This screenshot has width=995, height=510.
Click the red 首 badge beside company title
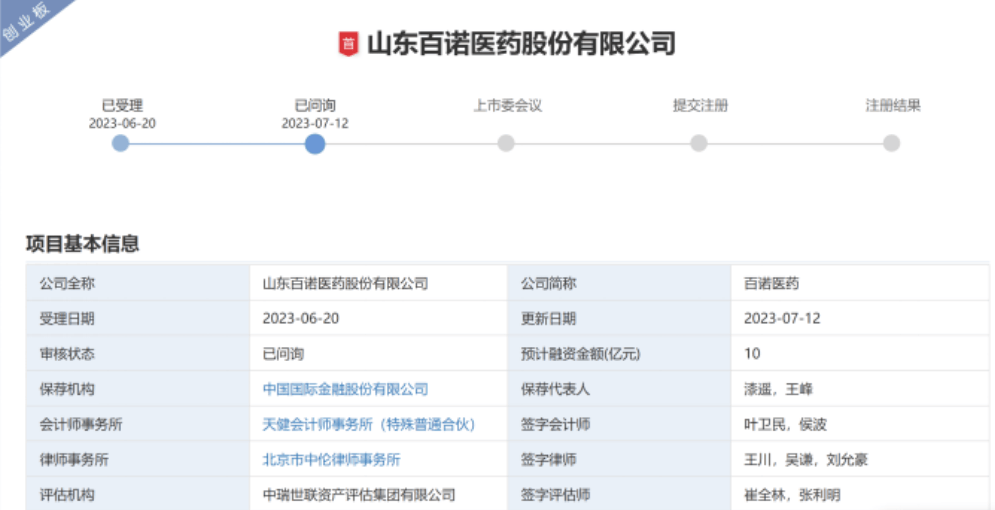(348, 44)
